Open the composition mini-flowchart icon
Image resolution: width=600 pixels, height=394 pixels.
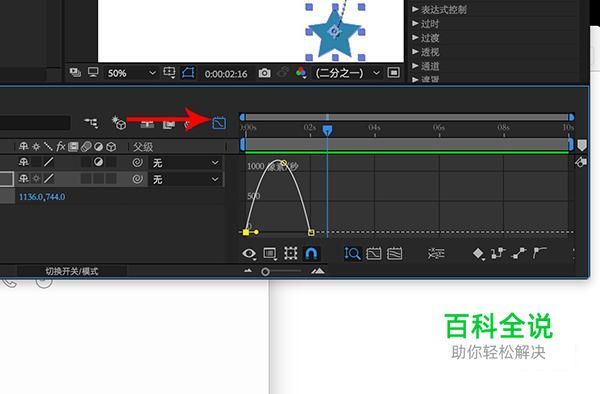(x=91, y=122)
